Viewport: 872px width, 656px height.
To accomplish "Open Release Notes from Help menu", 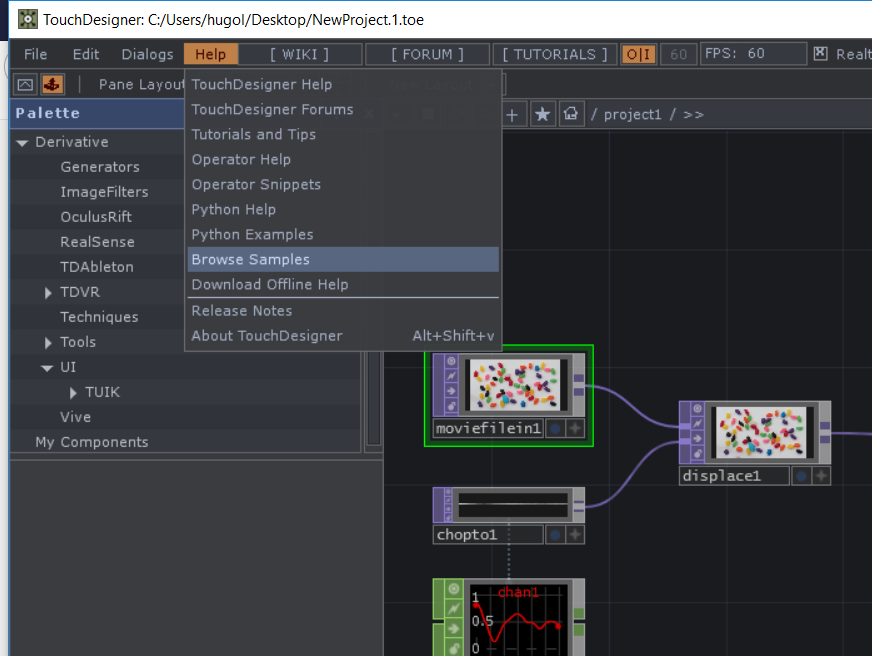I will pos(343,311).
